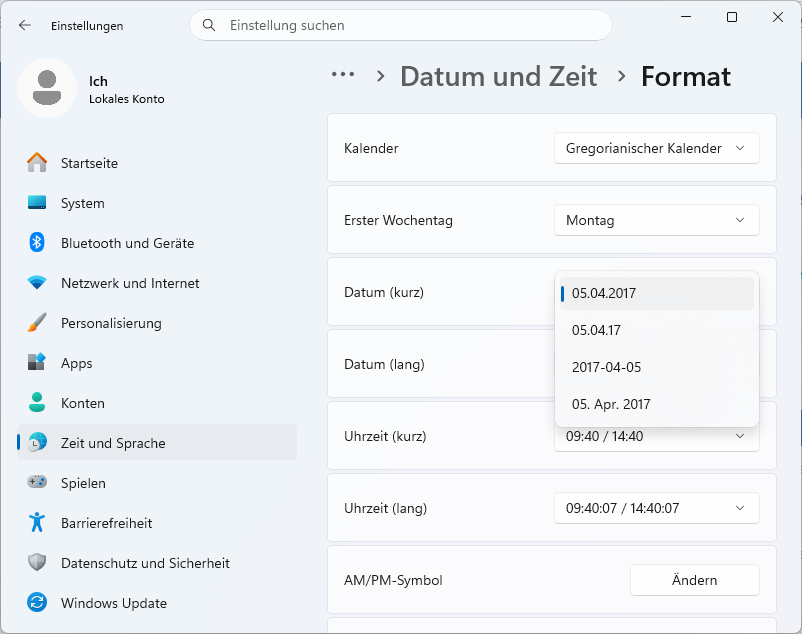This screenshot has width=802, height=634.
Task: Click the back arrow icon
Action: (25, 26)
